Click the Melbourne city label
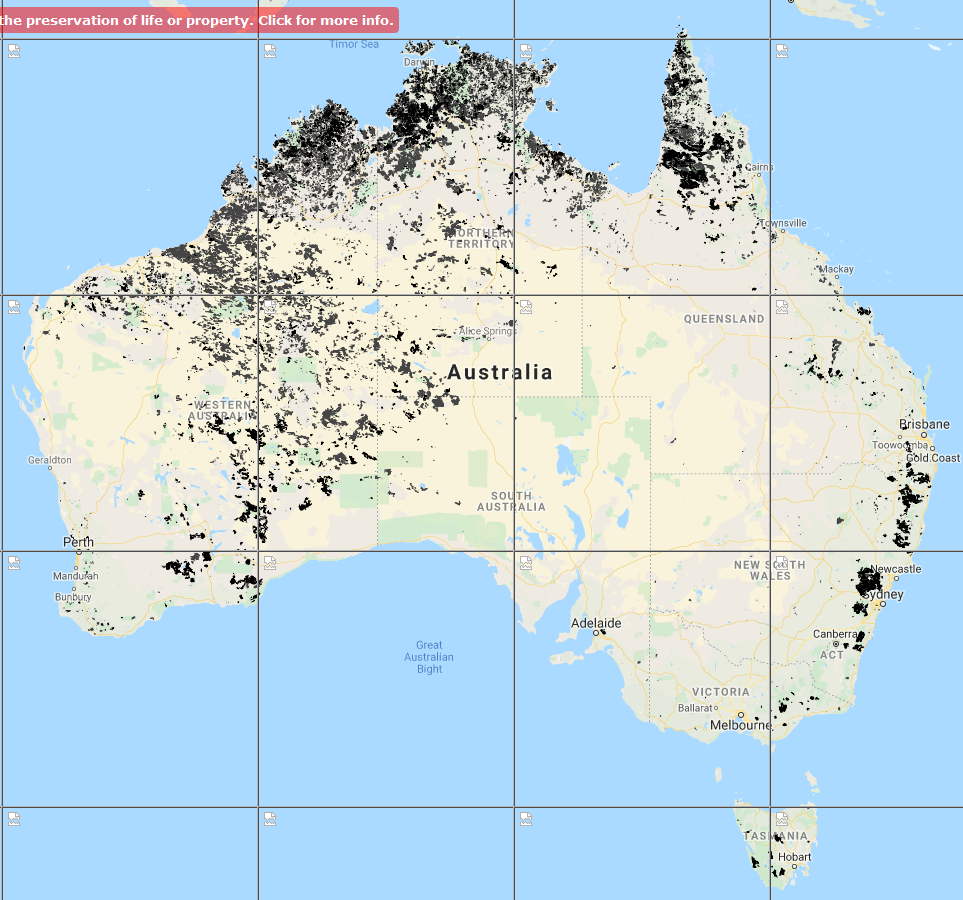Screen dimensions: 963x900 740,726
